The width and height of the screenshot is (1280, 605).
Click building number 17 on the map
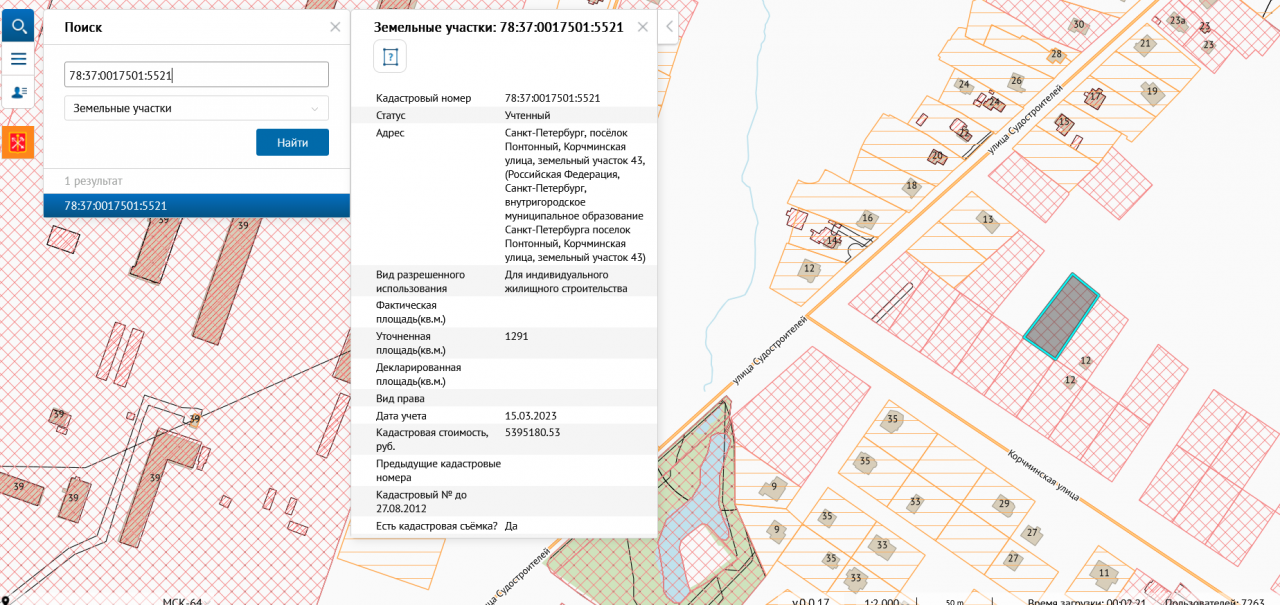tap(1096, 96)
